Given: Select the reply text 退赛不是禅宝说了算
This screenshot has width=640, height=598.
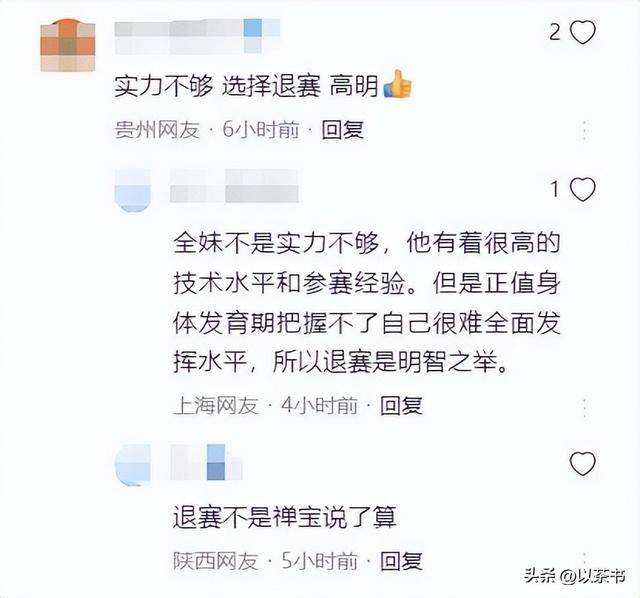Looking at the screenshot, I should 284,517.
